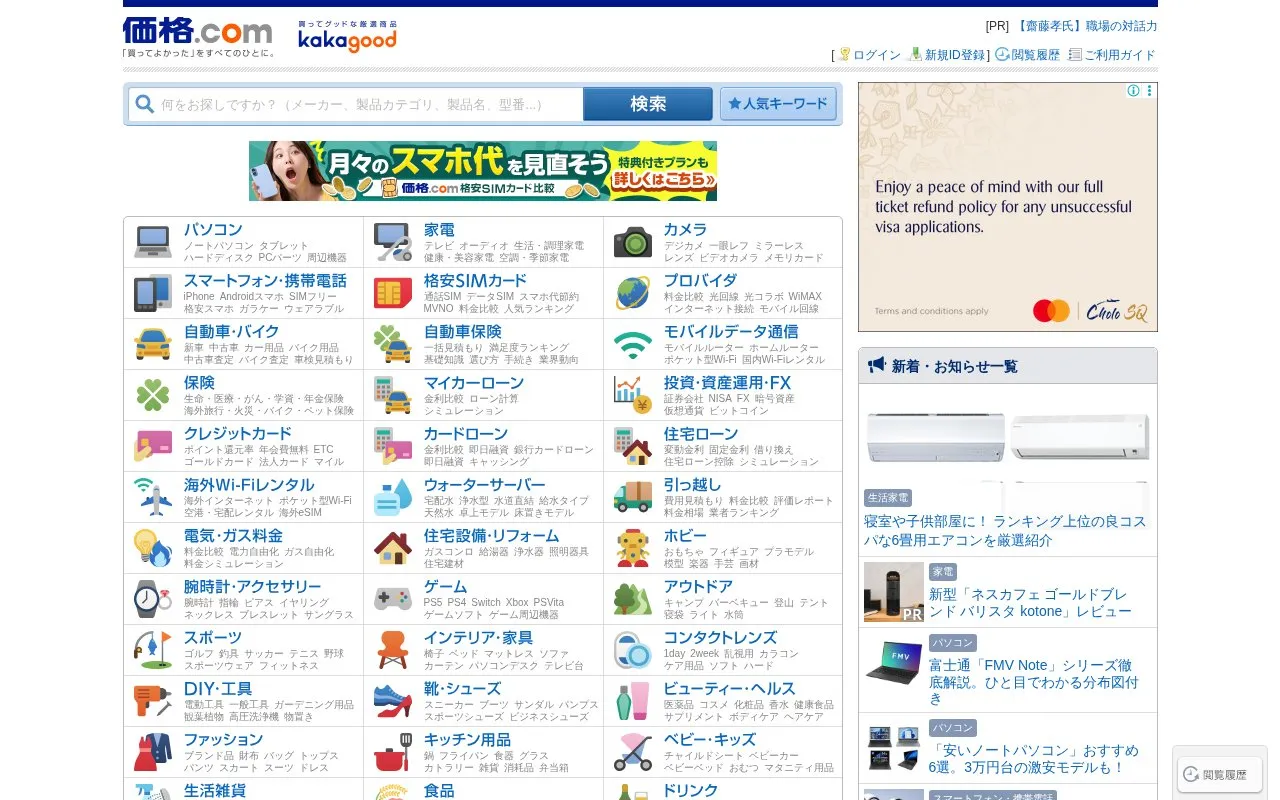Screen dimensions: 1280x800
Task: Click the orange drill icon for DIY・工具
Action: [x=153, y=701]
